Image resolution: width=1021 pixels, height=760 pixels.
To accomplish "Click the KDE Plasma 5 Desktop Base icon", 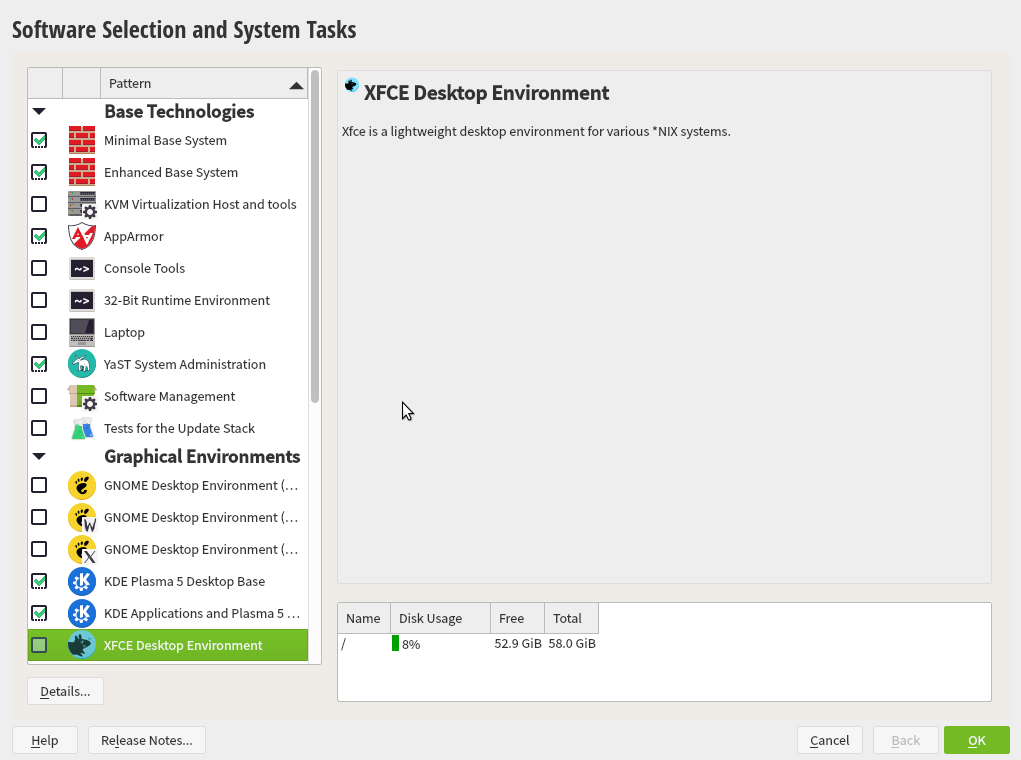I will click(x=82, y=581).
